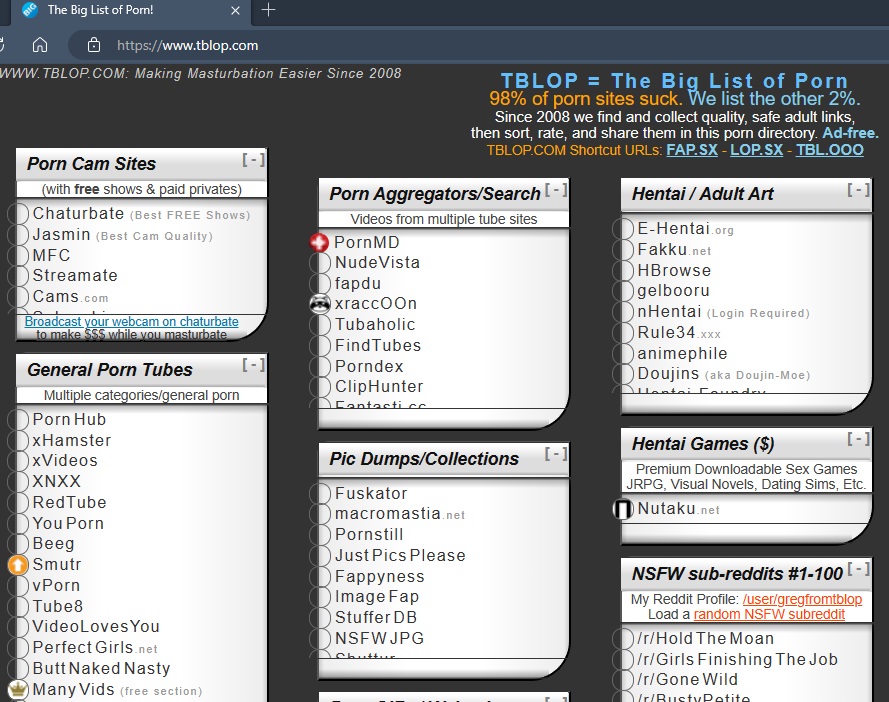Open the Jasmin link
Viewport: 889px width, 702px height.
coord(61,235)
